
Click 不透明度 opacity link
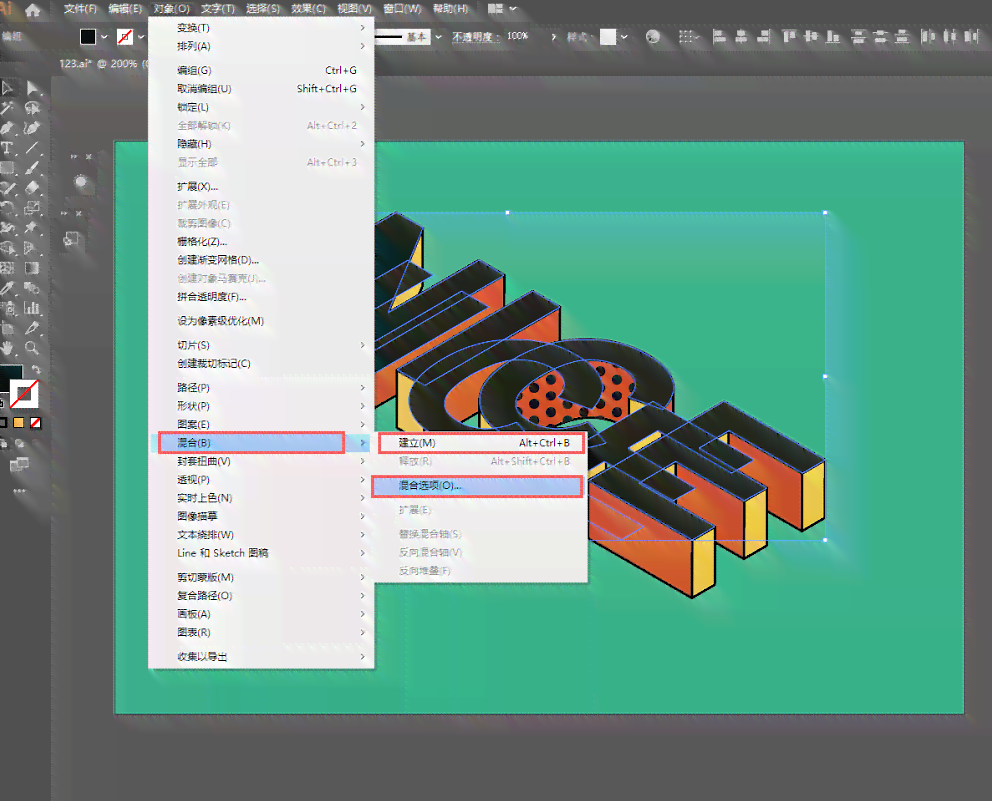click(x=474, y=37)
